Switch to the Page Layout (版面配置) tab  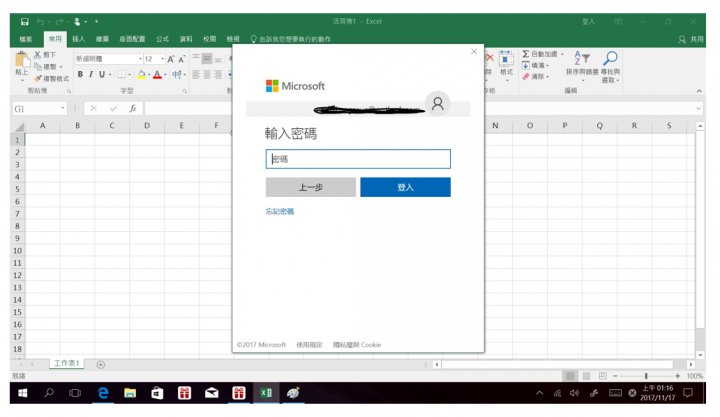[x=132, y=39]
